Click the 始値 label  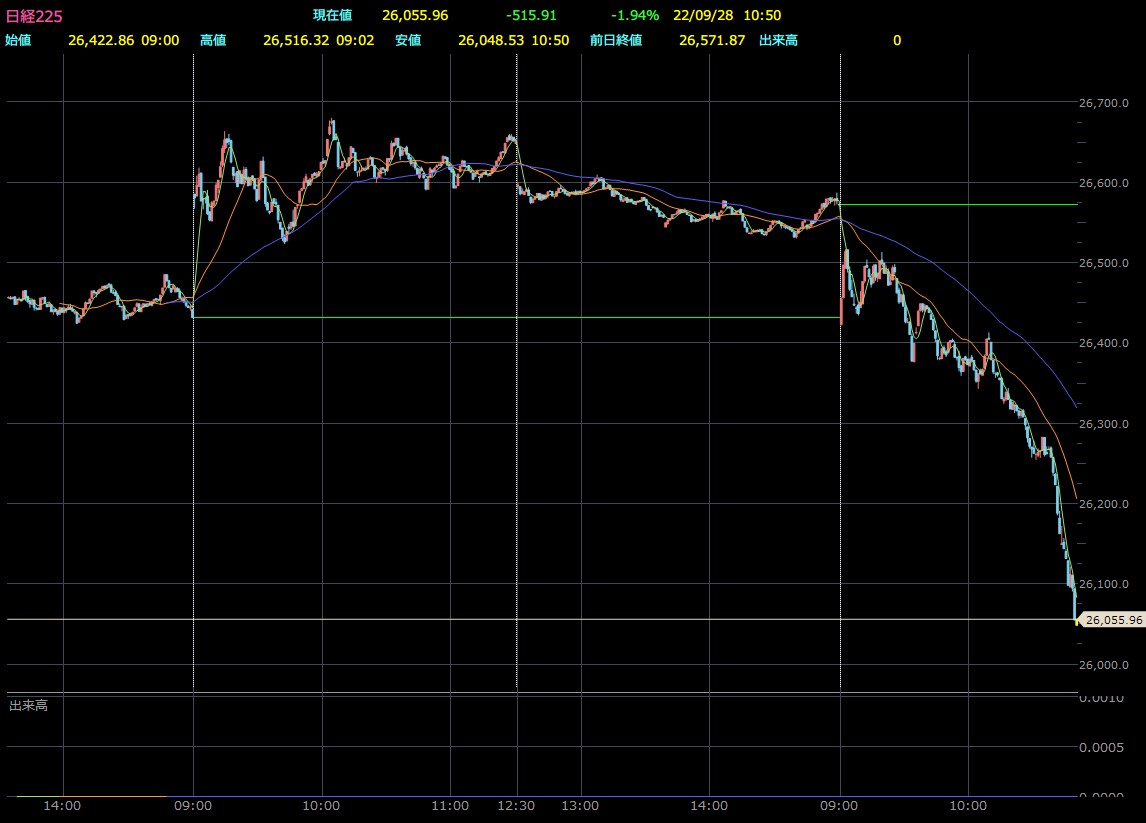[18, 40]
